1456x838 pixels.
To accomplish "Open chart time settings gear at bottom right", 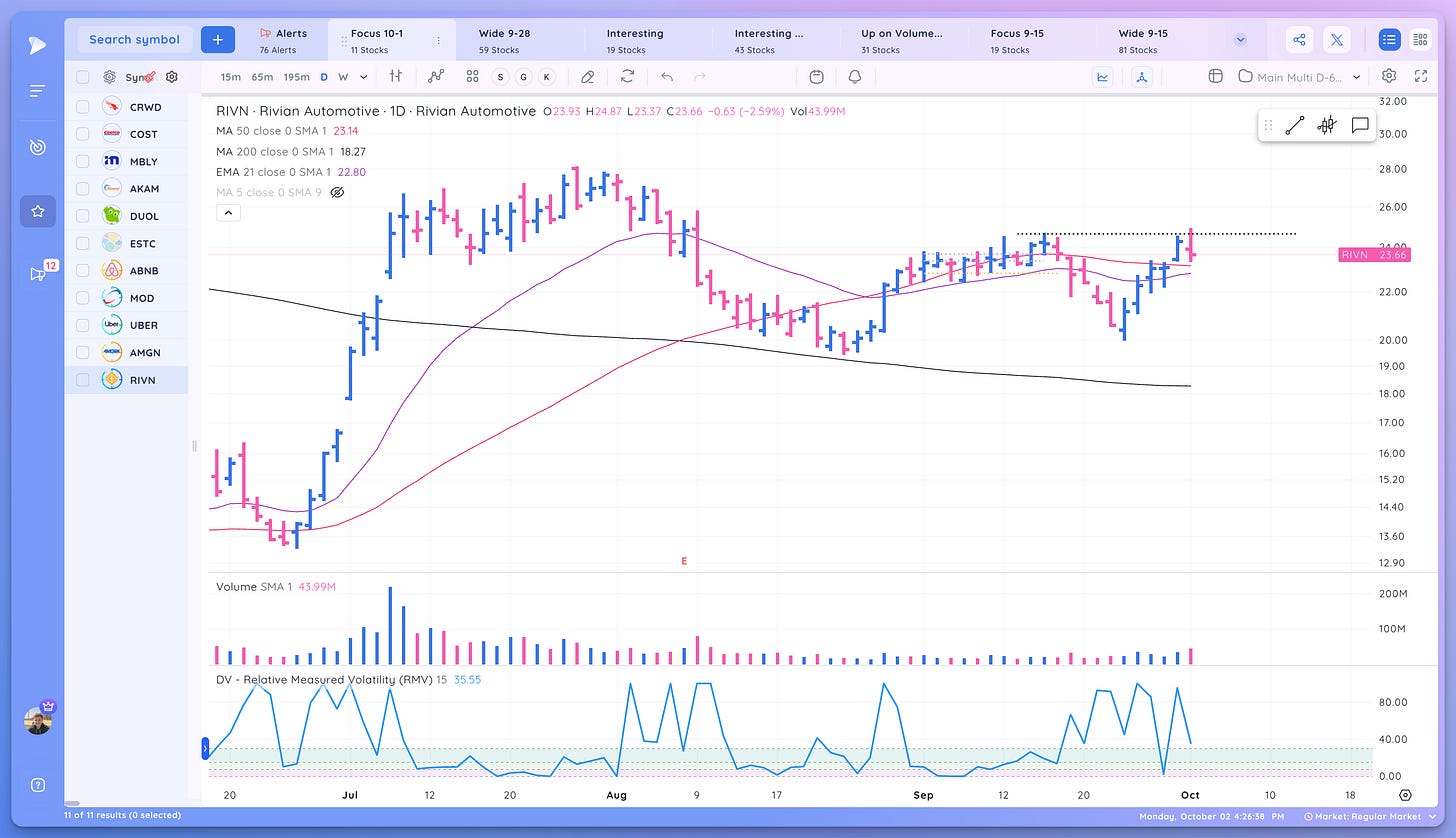I will tap(1405, 795).
